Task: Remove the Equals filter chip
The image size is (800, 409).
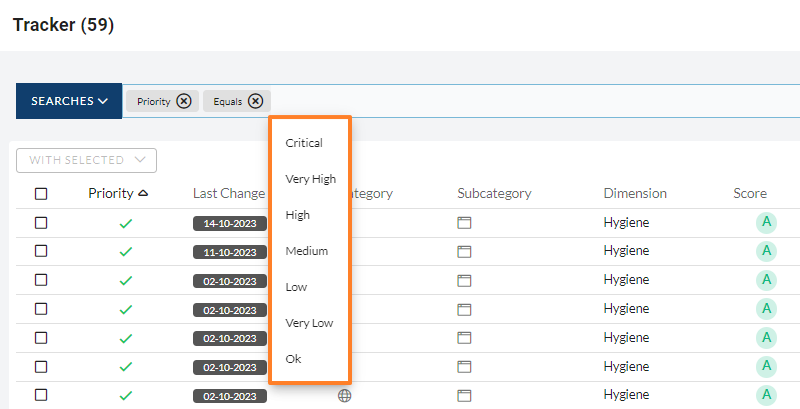Action: [x=256, y=101]
